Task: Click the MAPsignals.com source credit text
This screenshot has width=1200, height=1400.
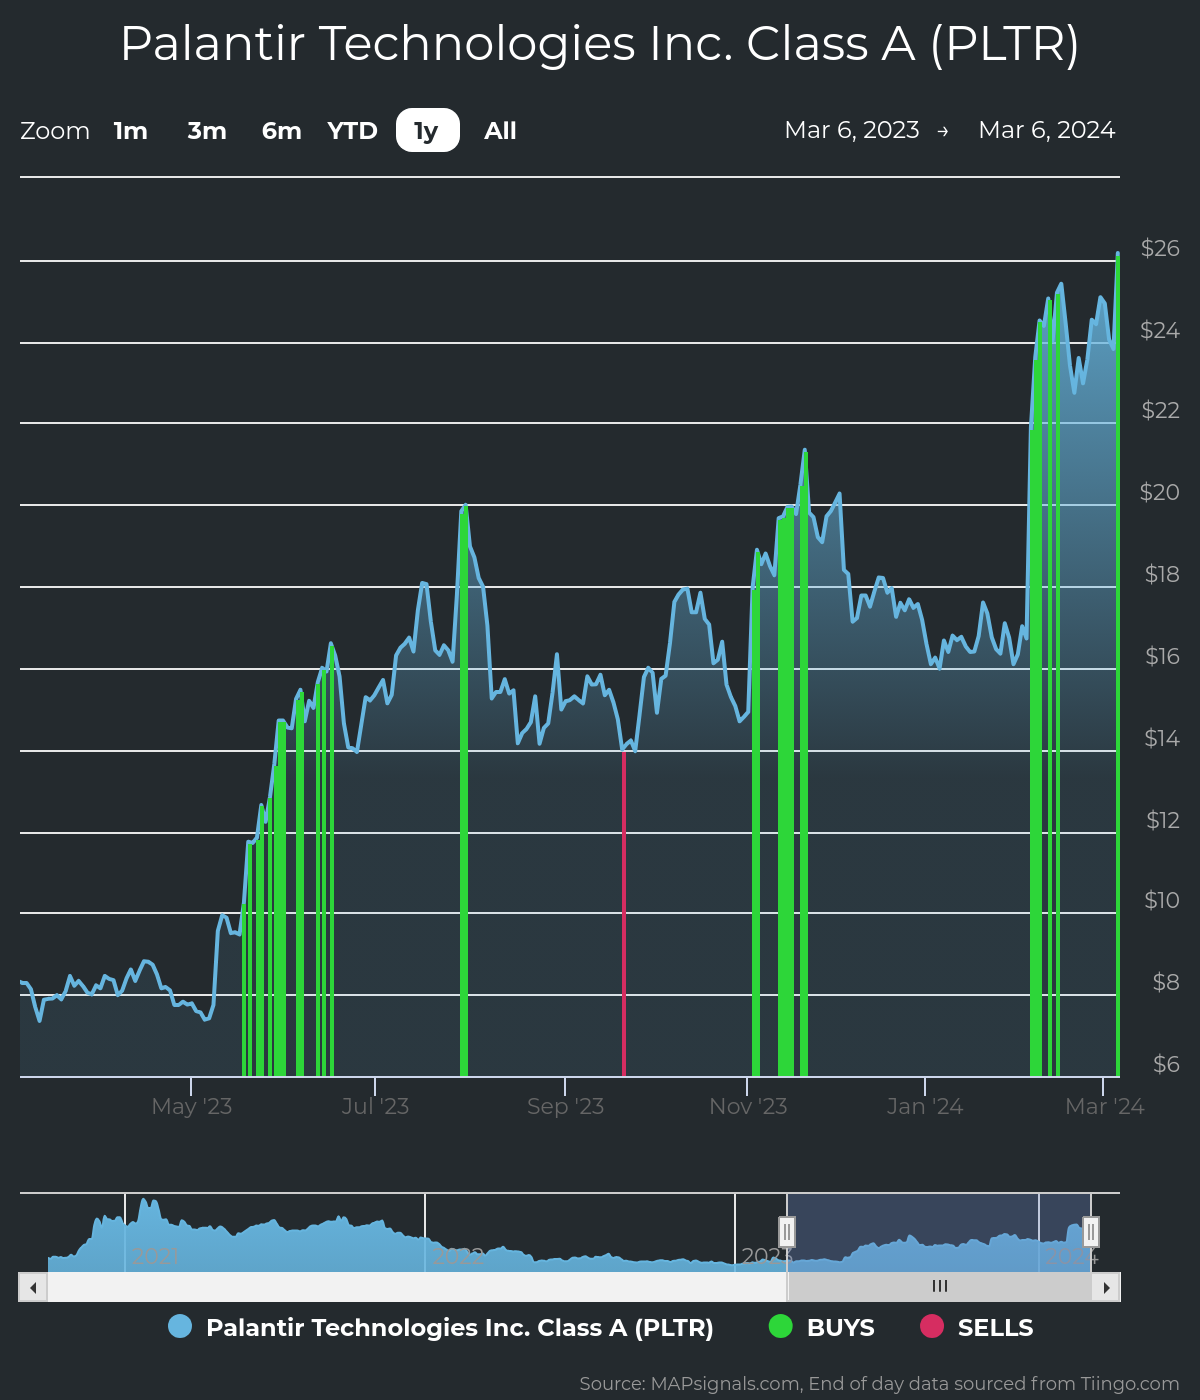Action: click(879, 1384)
